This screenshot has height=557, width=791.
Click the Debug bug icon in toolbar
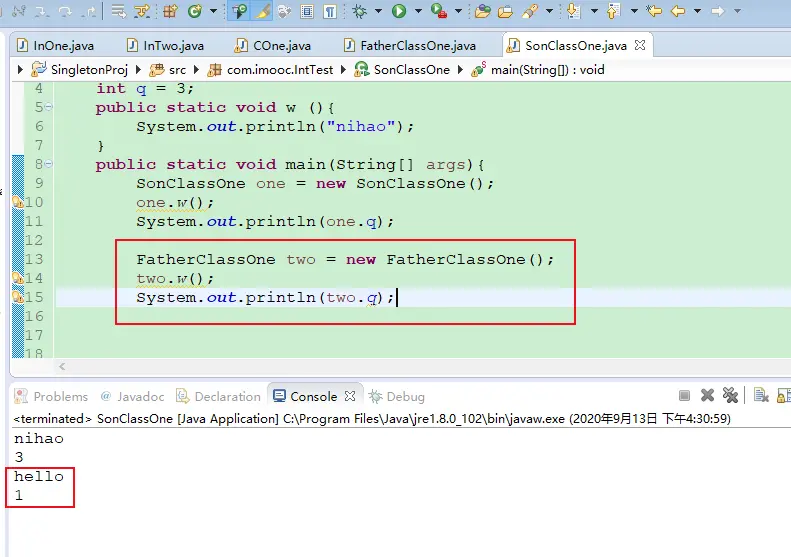[360, 12]
